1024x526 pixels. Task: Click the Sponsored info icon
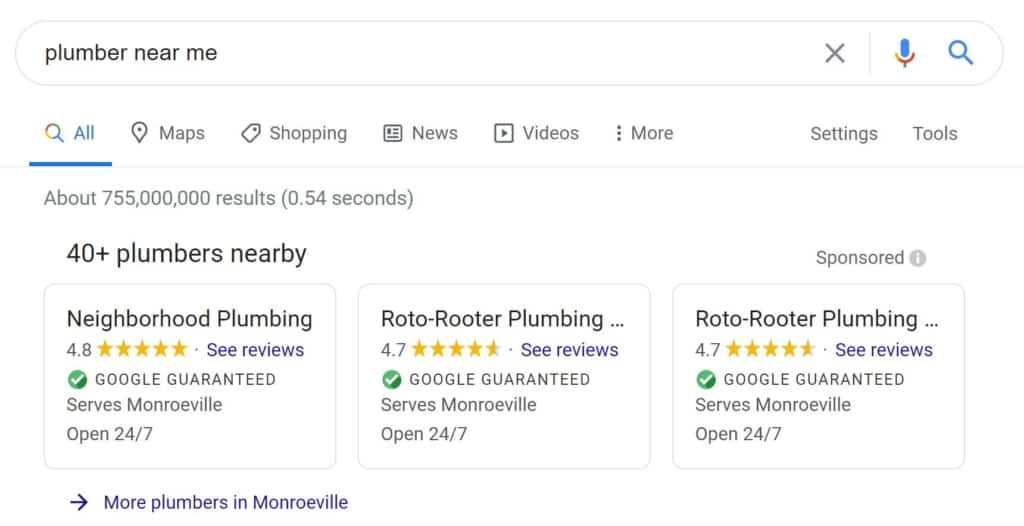[x=917, y=258]
